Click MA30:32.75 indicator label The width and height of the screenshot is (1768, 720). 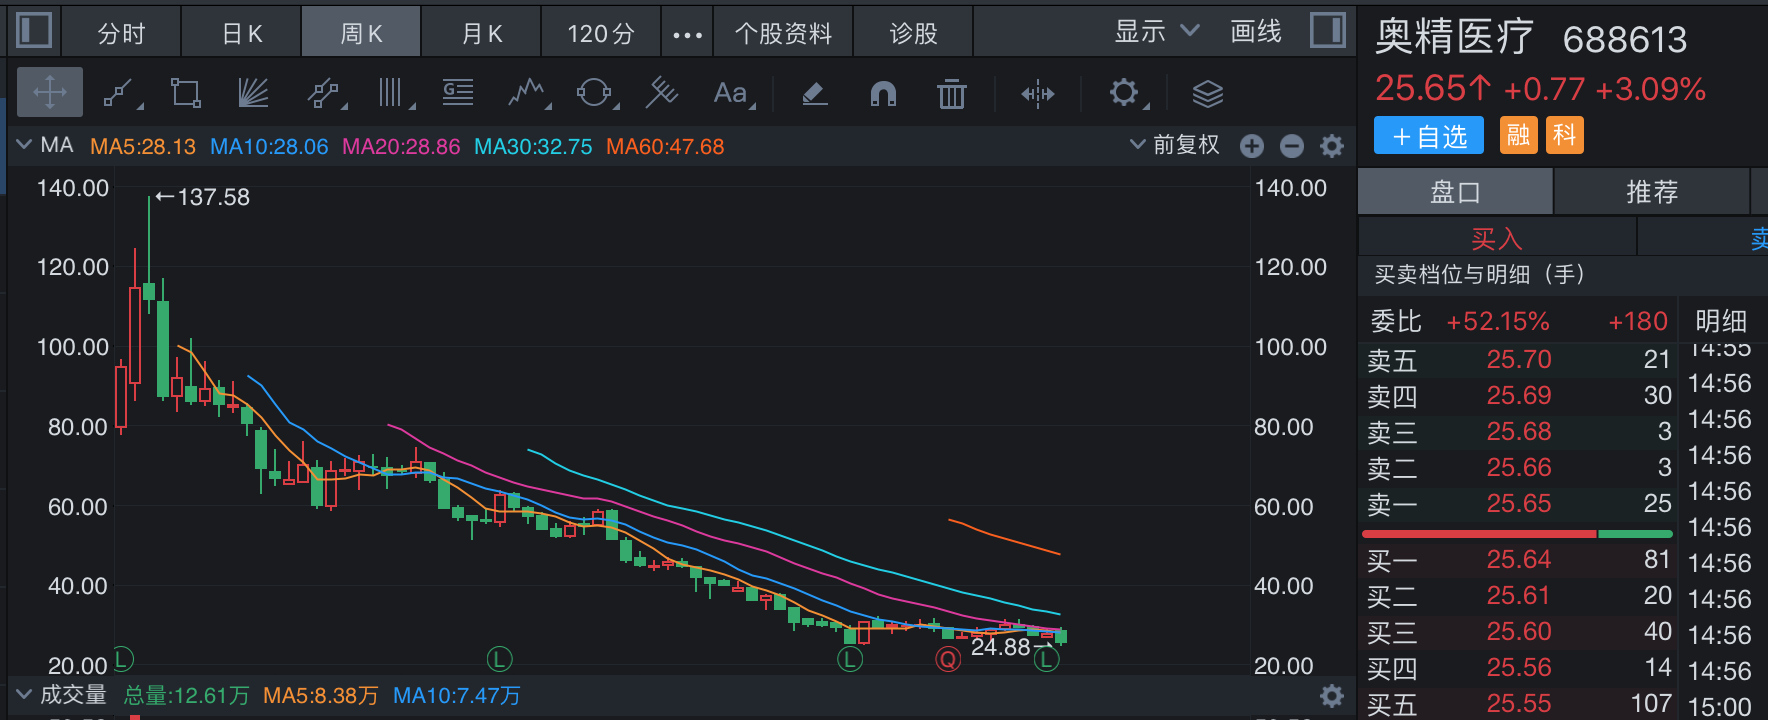click(x=533, y=147)
